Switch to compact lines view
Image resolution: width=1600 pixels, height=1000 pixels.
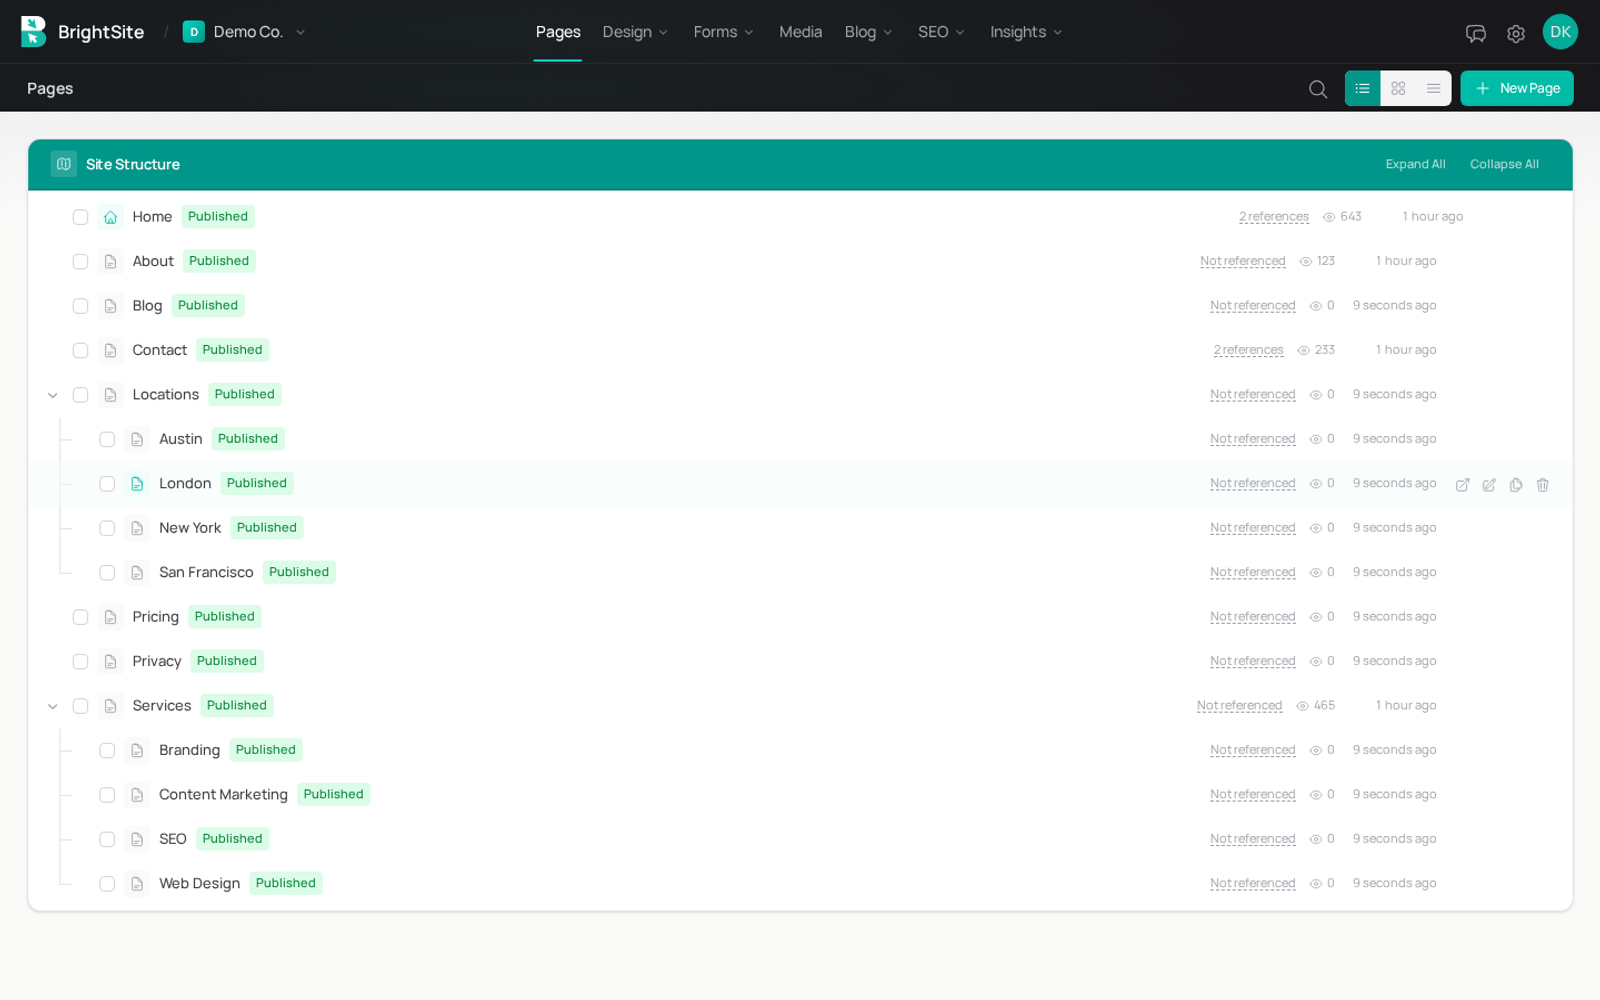point(1433,88)
